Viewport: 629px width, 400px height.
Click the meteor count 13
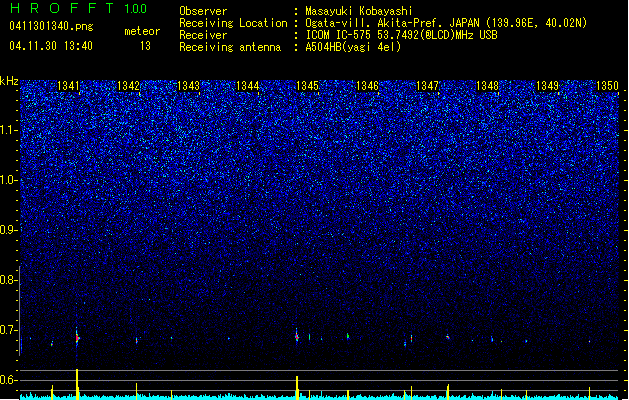click(145, 46)
